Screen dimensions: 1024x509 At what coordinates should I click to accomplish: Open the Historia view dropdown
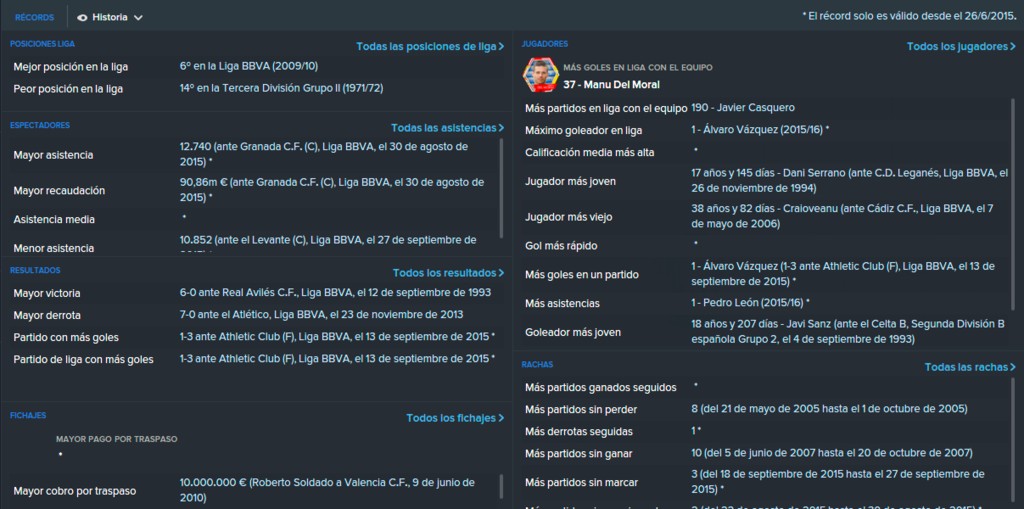pyautogui.click(x=110, y=18)
